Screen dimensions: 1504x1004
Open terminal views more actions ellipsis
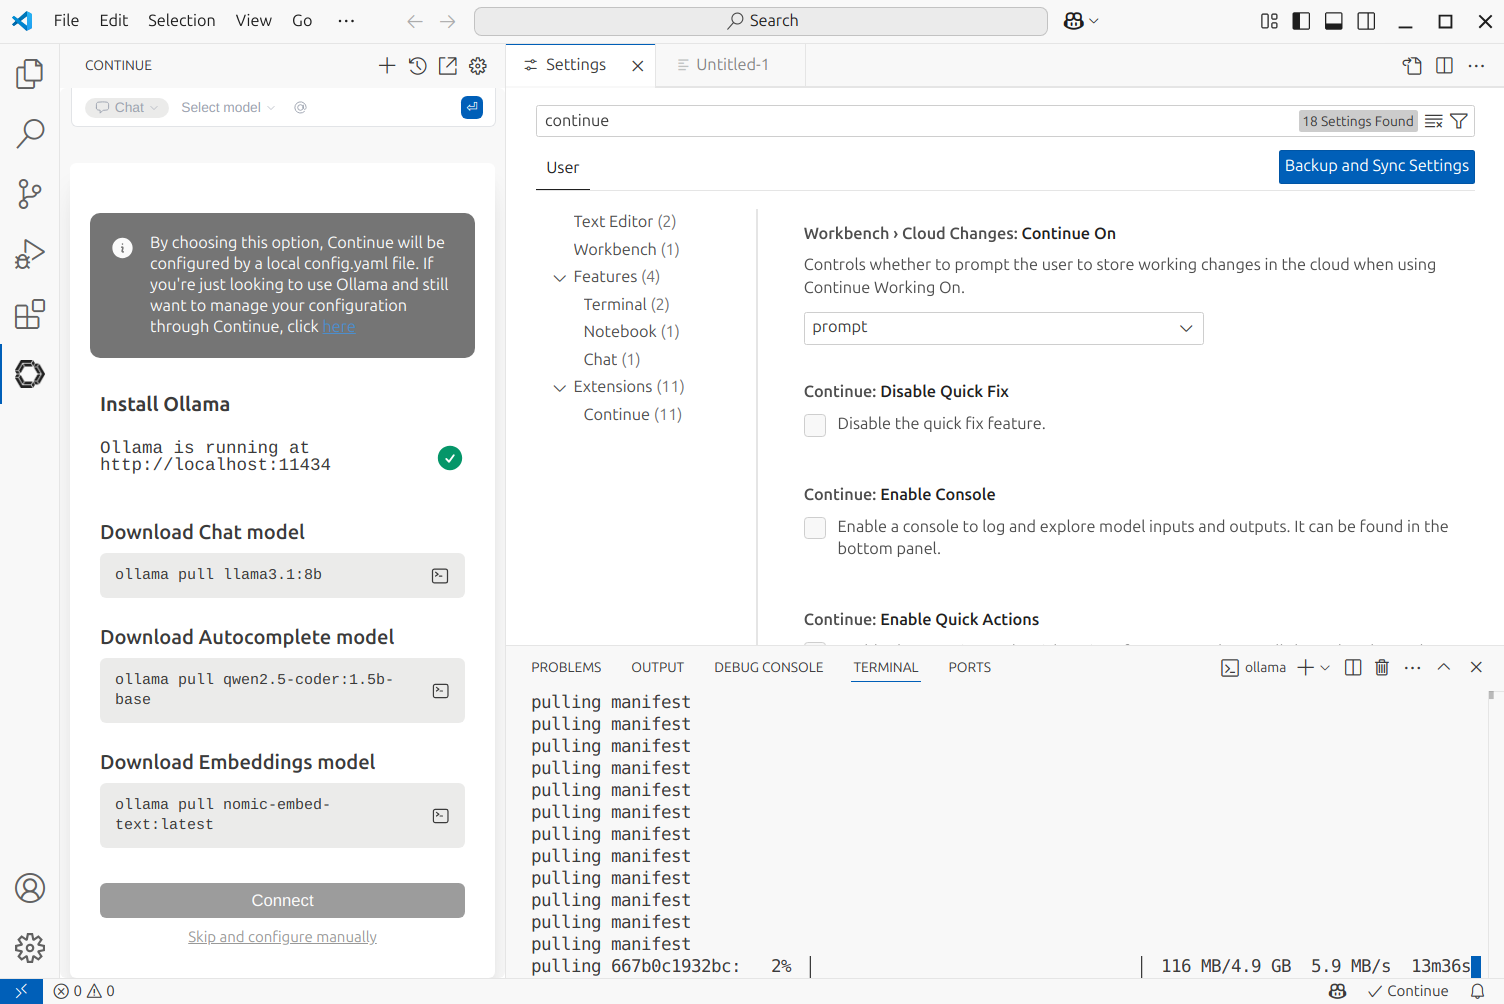tap(1412, 667)
